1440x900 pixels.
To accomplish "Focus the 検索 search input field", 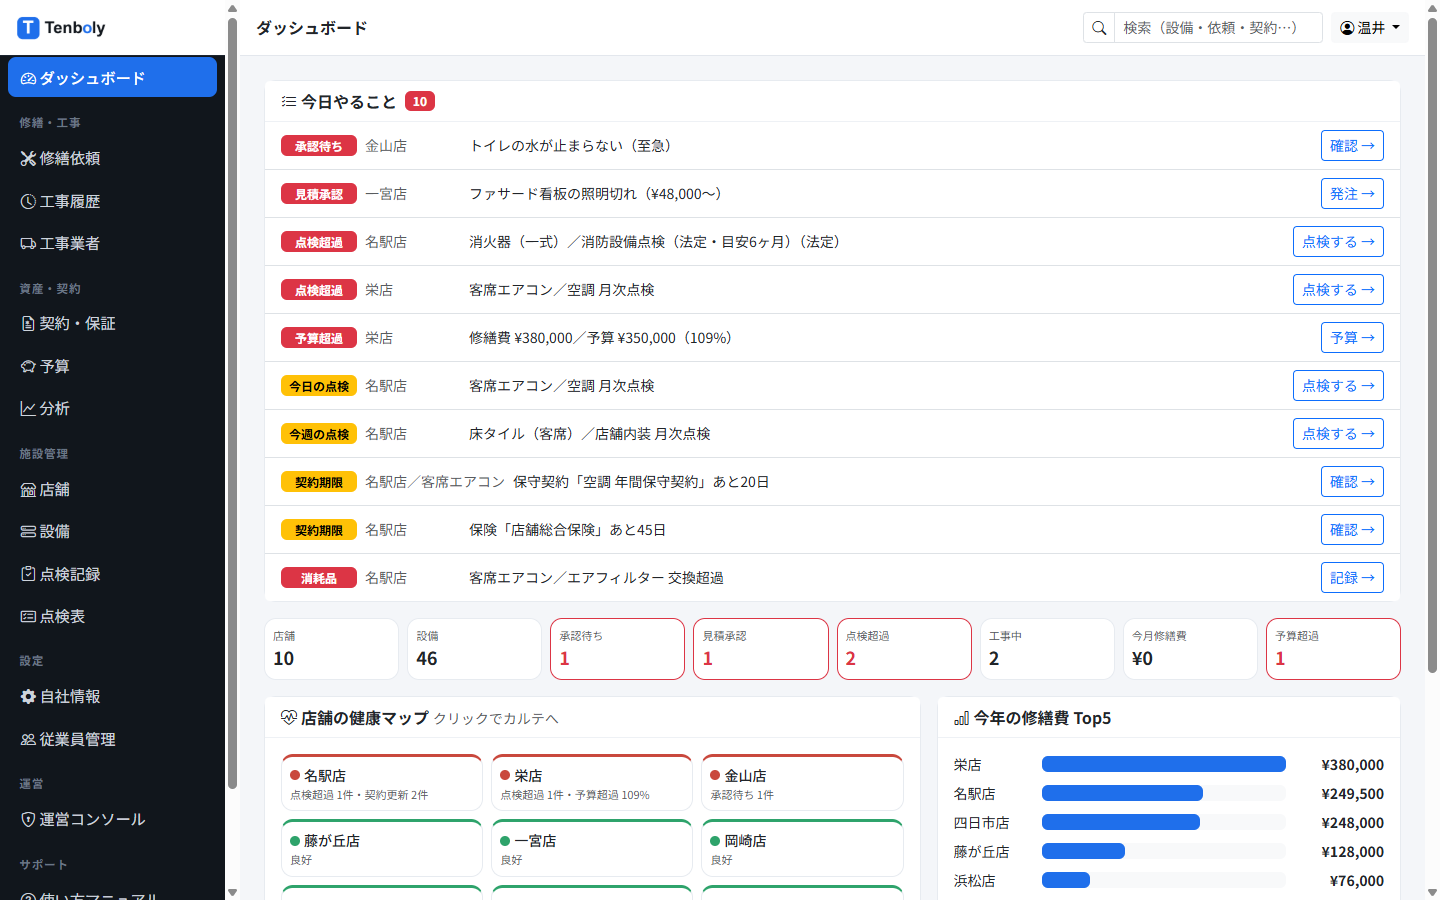I will 1218,28.
